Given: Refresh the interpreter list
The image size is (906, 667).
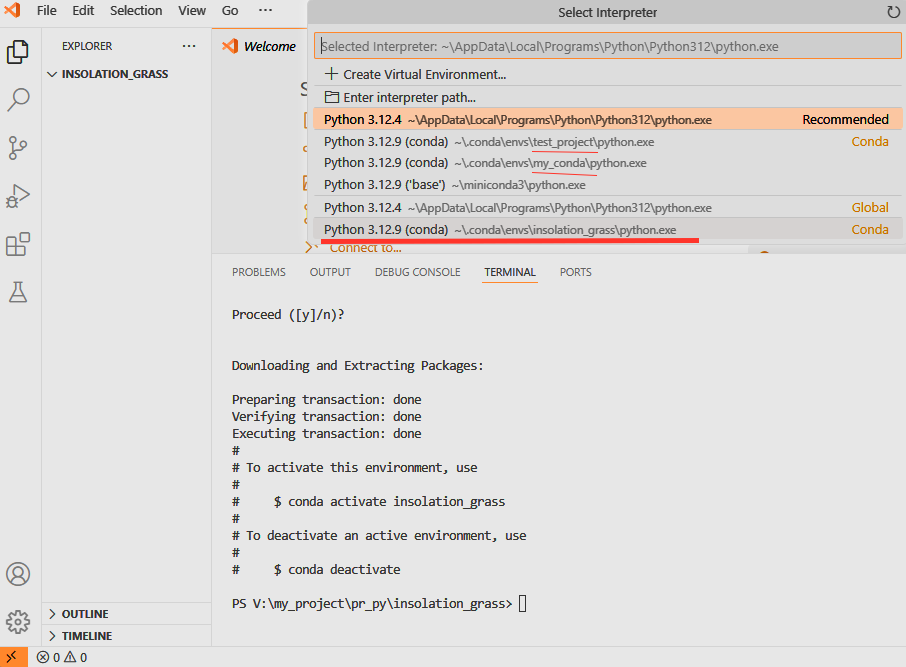Looking at the screenshot, I should tap(893, 12).
